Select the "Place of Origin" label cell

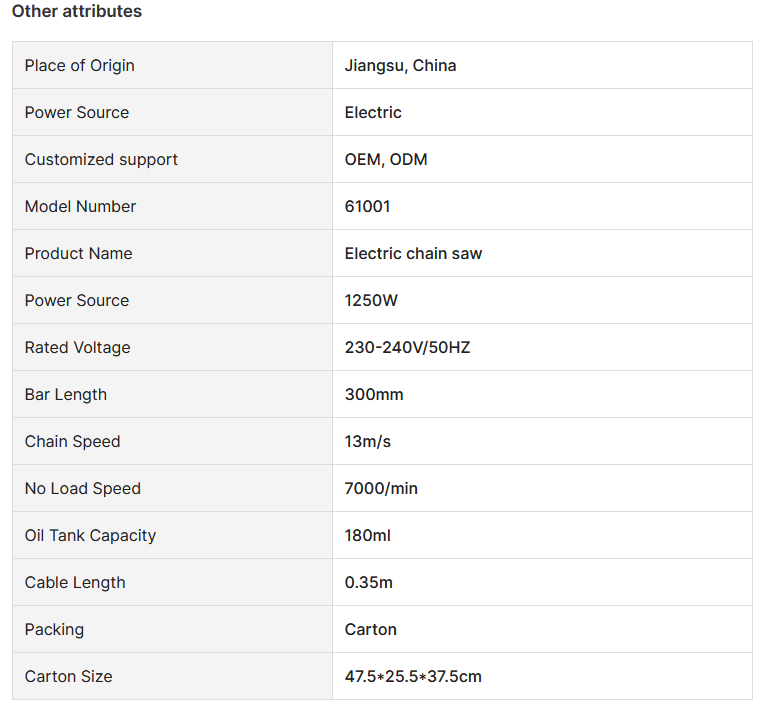(79, 65)
